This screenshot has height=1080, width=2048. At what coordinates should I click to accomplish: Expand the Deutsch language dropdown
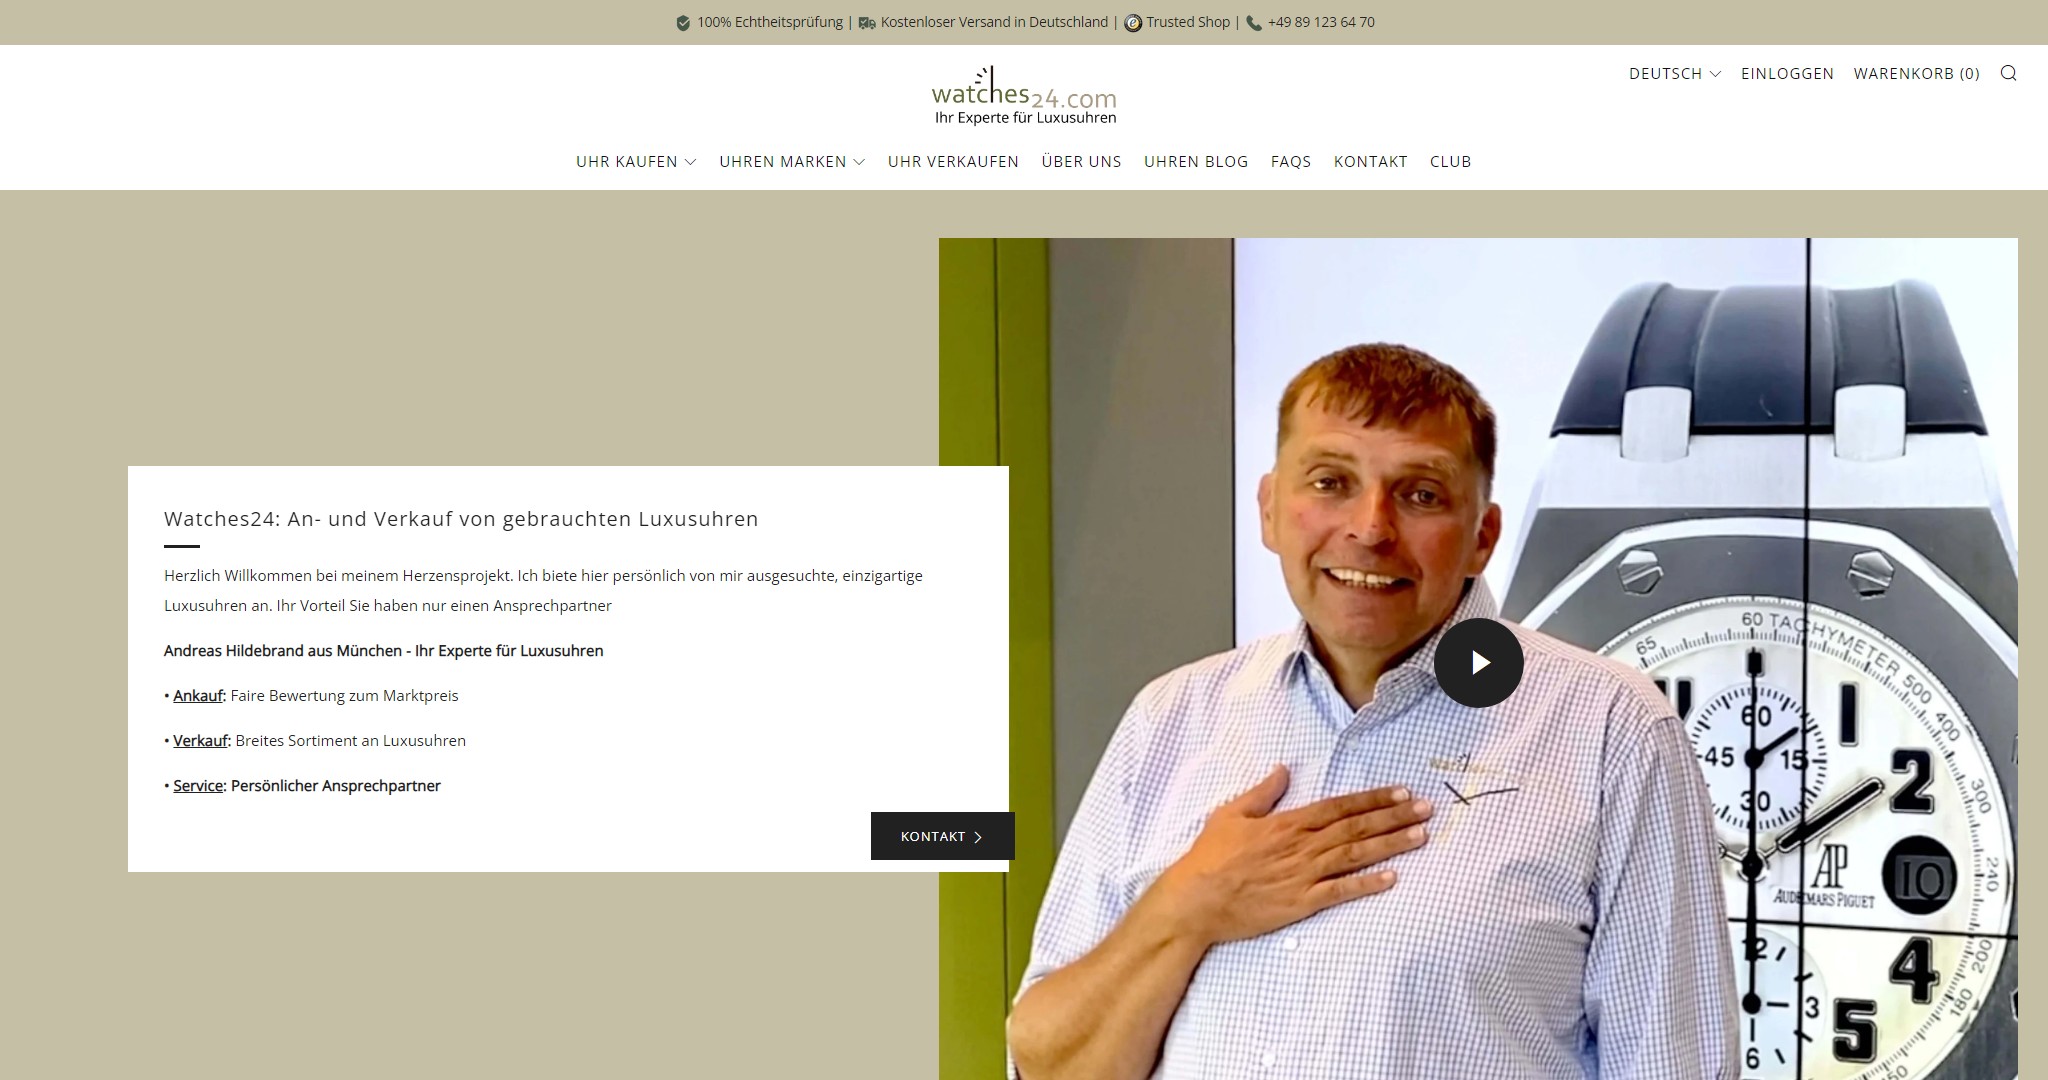(x=1675, y=73)
